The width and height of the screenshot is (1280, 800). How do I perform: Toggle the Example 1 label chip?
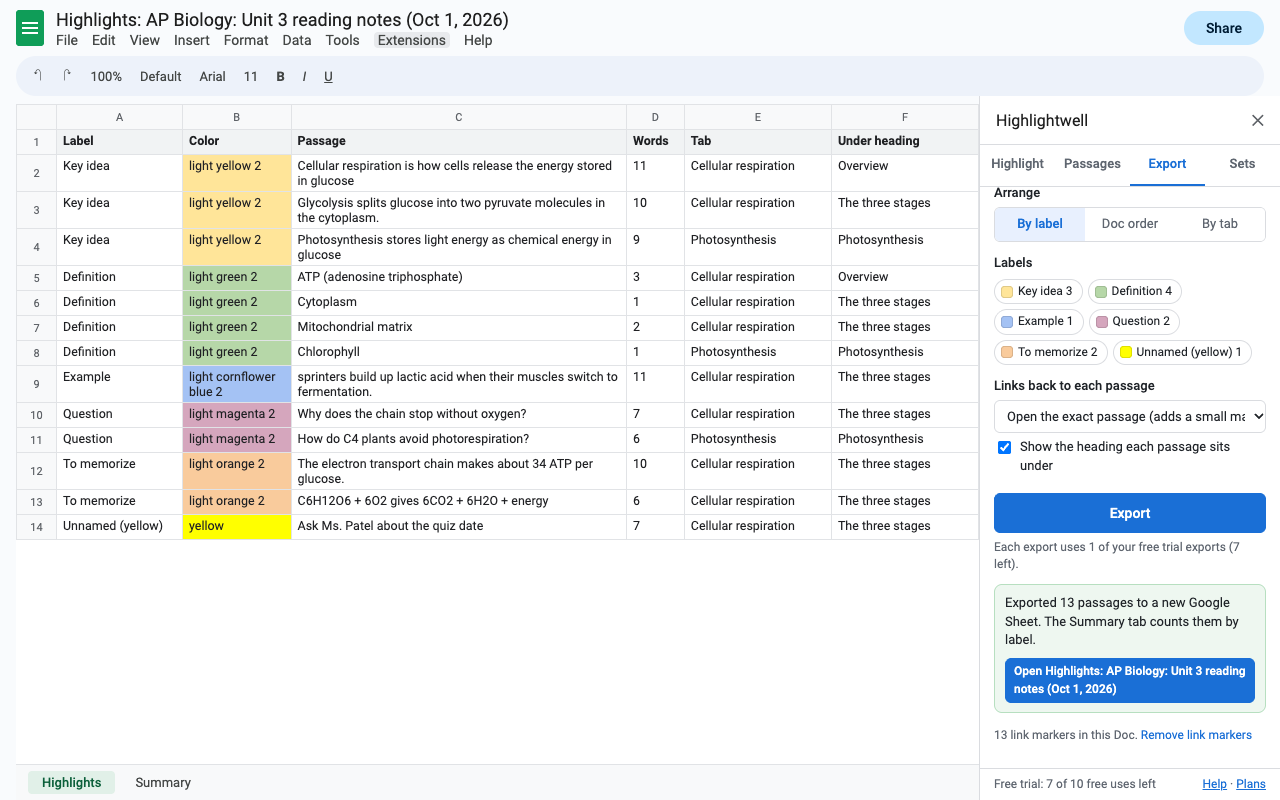[x=1039, y=322]
